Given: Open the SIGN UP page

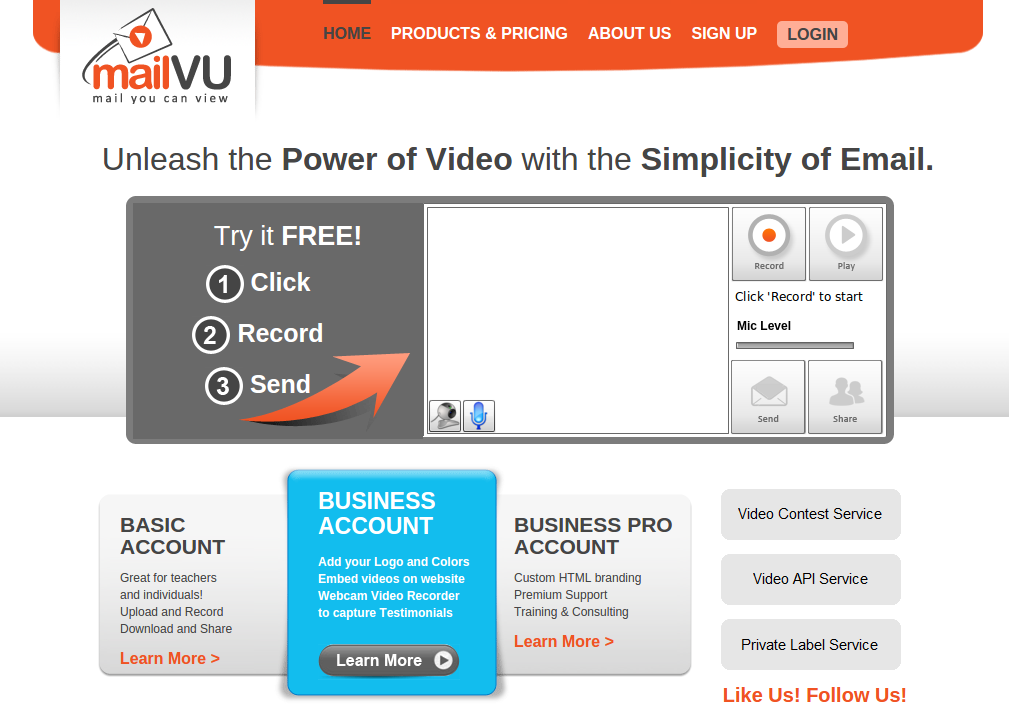Looking at the screenshot, I should (x=724, y=33).
